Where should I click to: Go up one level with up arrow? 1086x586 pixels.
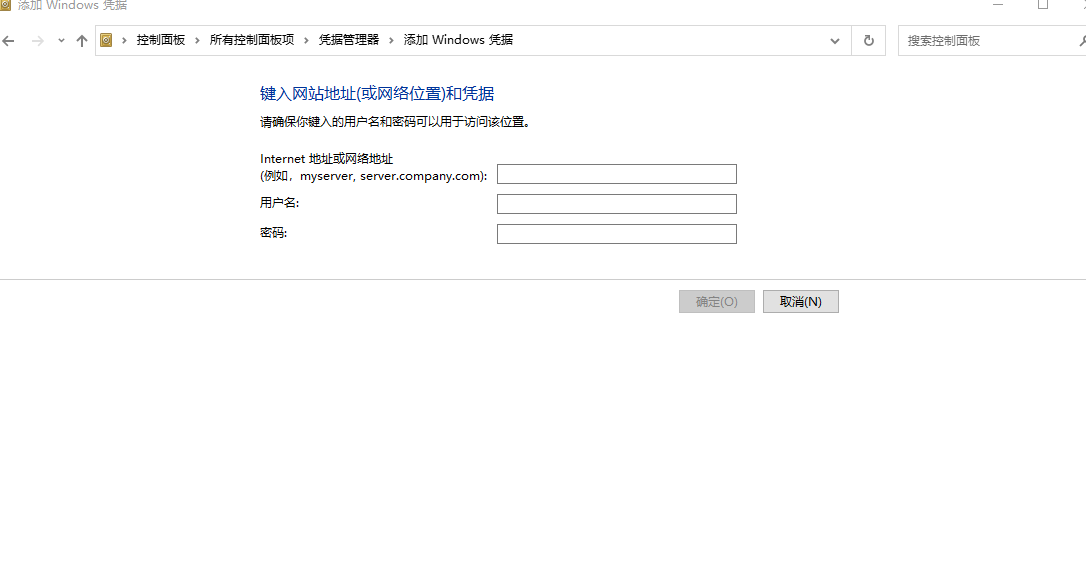82,41
